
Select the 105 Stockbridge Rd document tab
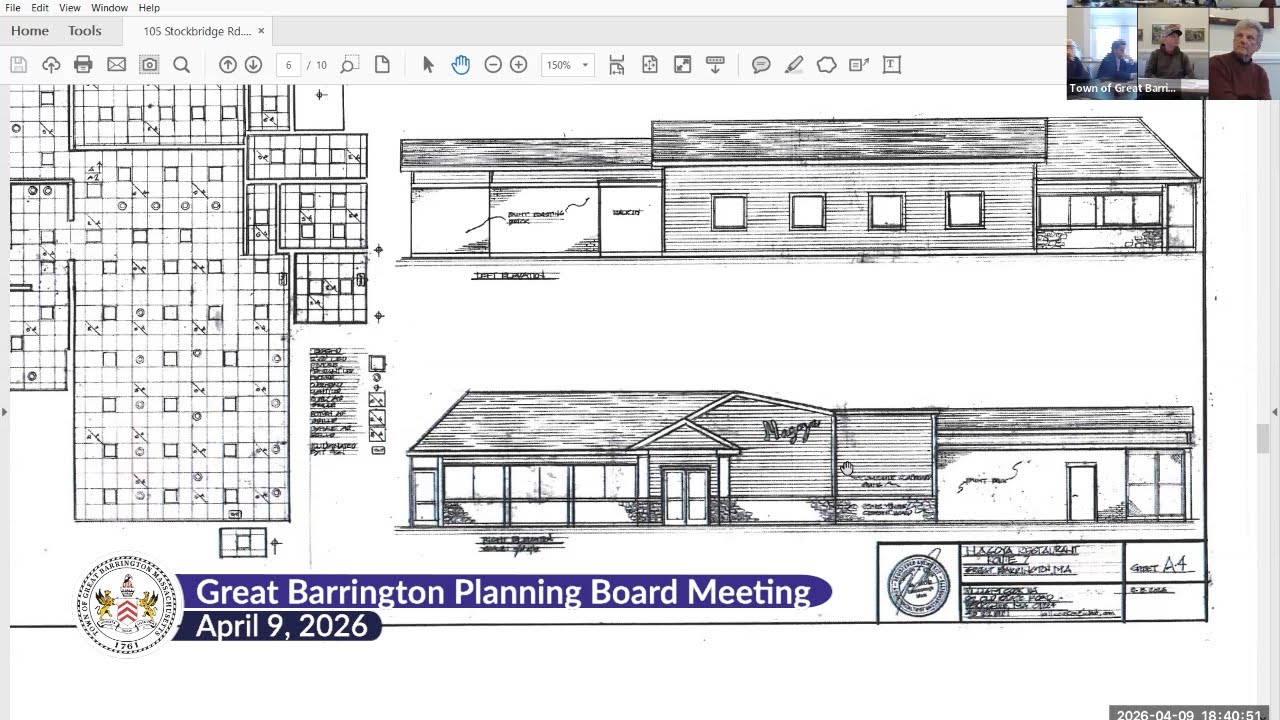197,31
